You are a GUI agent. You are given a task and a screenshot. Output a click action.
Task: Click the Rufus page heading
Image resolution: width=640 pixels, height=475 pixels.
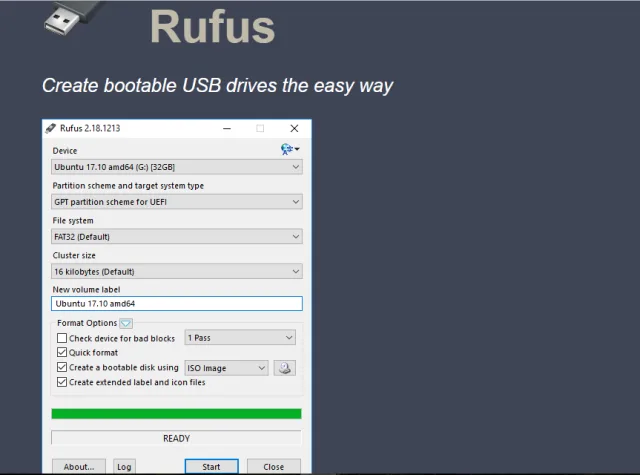212,27
